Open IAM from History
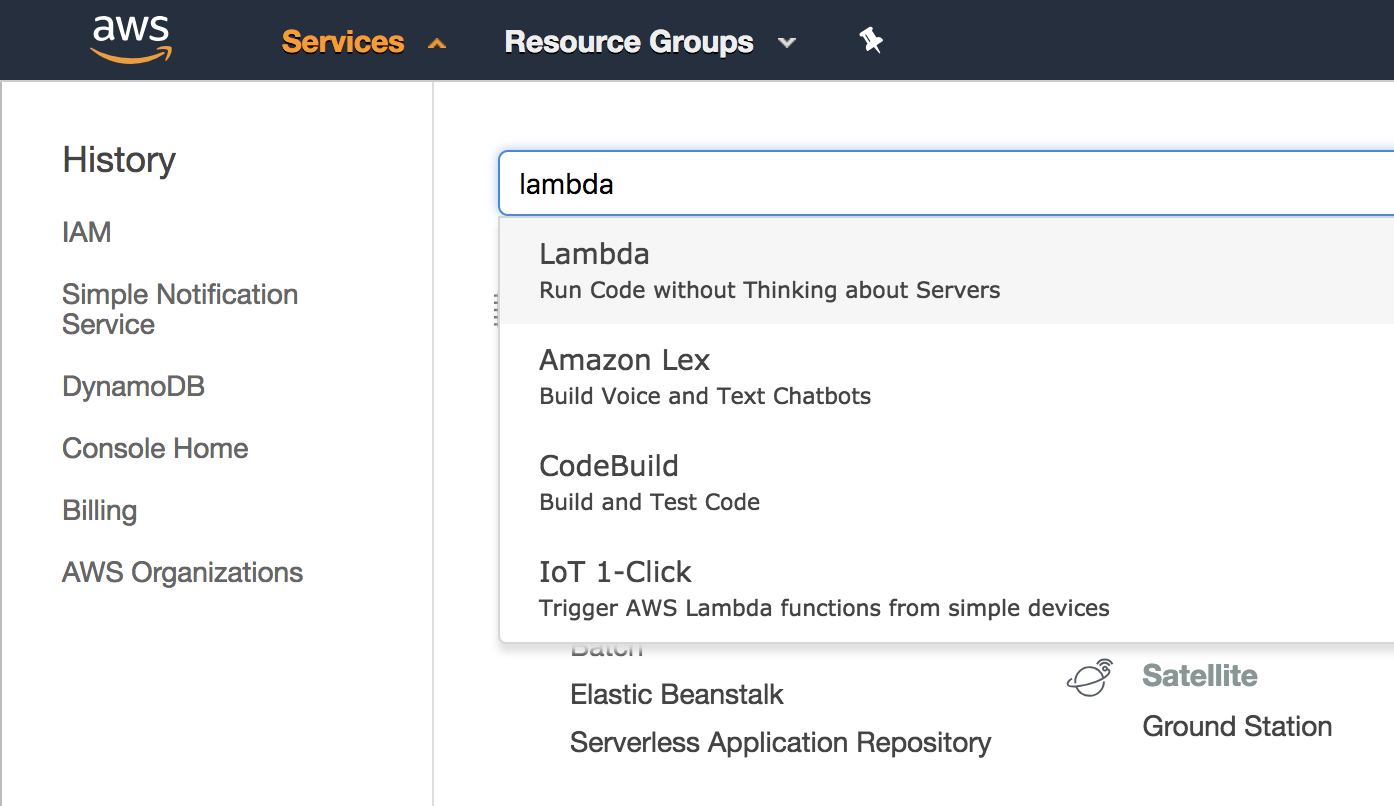The height and width of the screenshot is (806, 1394). pos(87,232)
